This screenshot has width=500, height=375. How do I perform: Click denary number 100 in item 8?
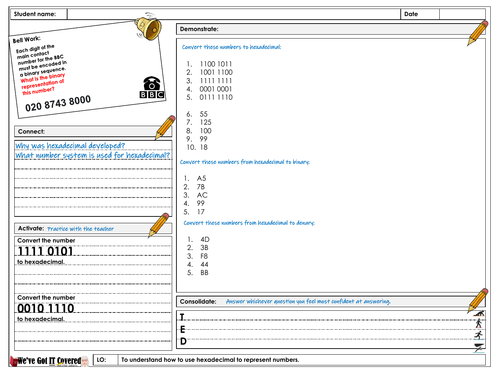tap(205, 131)
